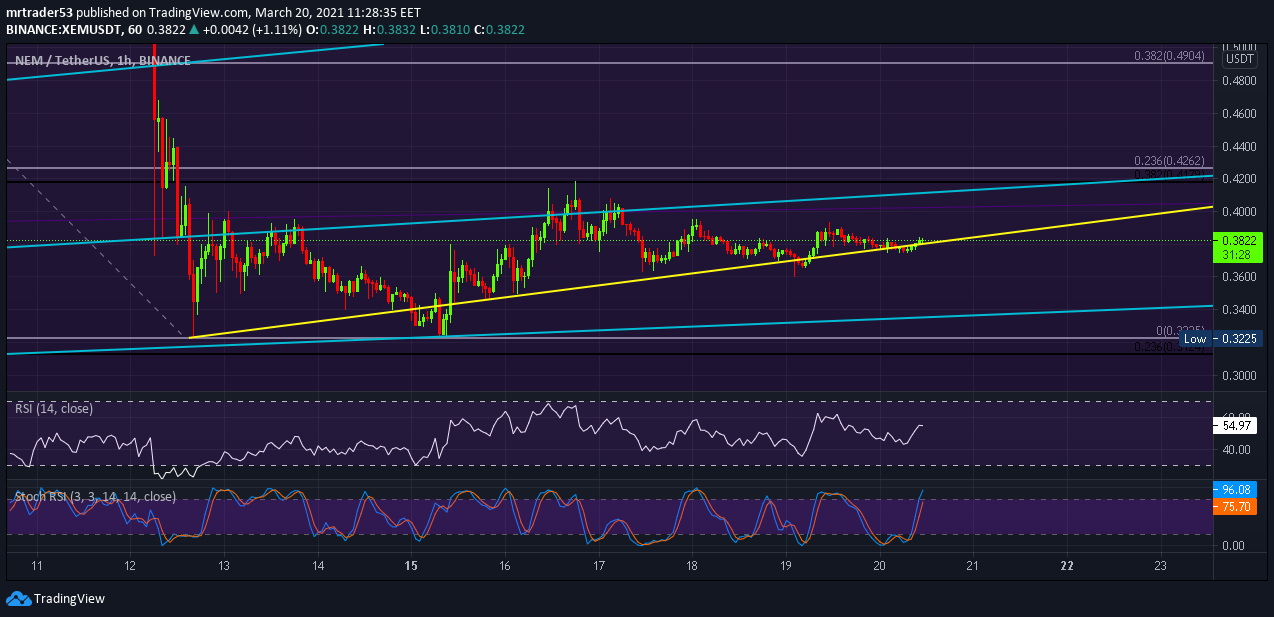This screenshot has height=617, width=1274.
Task: Click date 20 on the time axis
Action: click(880, 565)
